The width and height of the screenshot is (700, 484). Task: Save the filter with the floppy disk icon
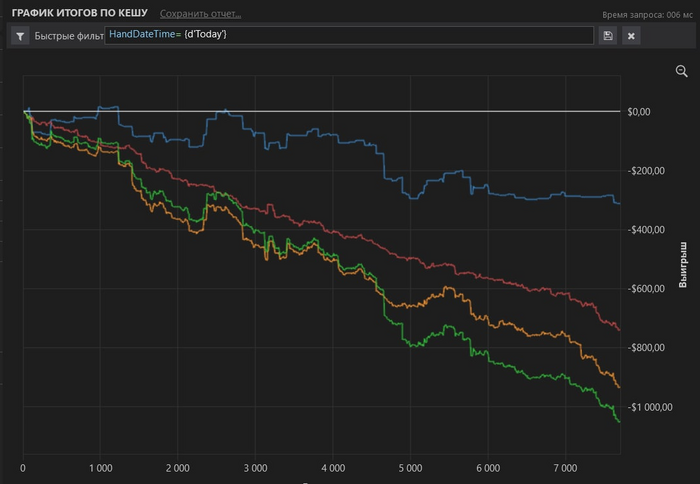[x=608, y=36]
